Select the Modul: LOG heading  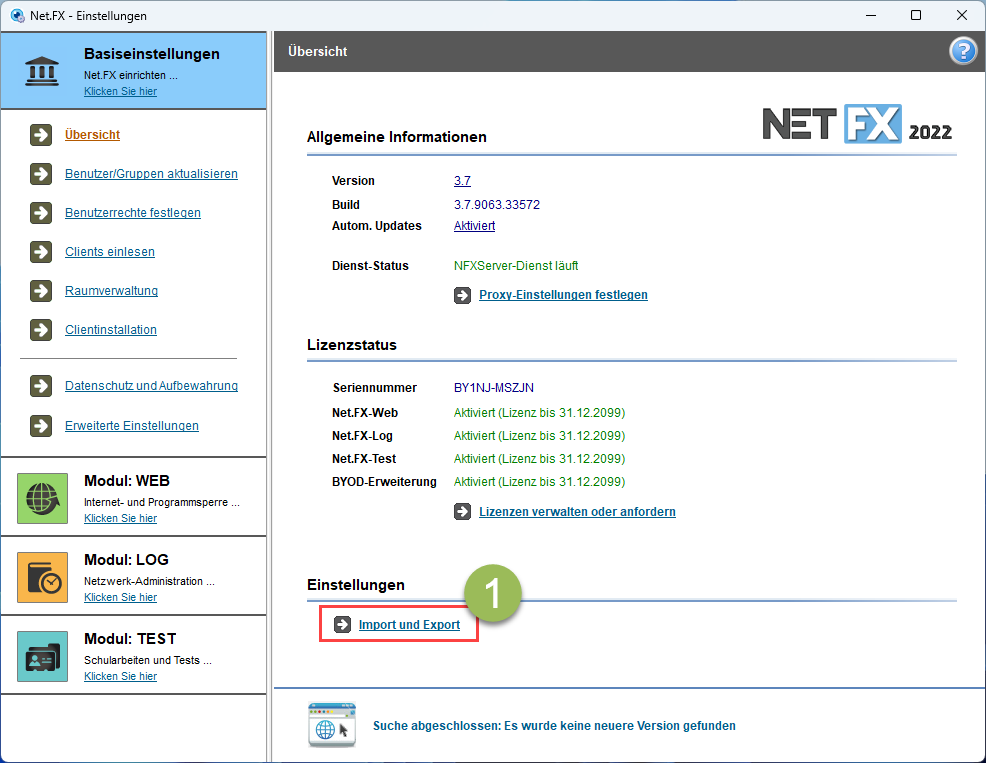(x=126, y=560)
